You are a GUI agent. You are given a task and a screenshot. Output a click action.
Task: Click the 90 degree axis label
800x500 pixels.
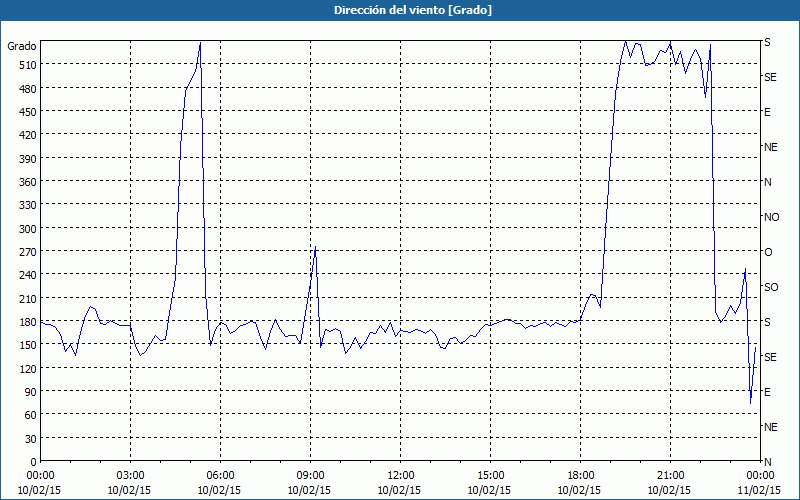31,392
